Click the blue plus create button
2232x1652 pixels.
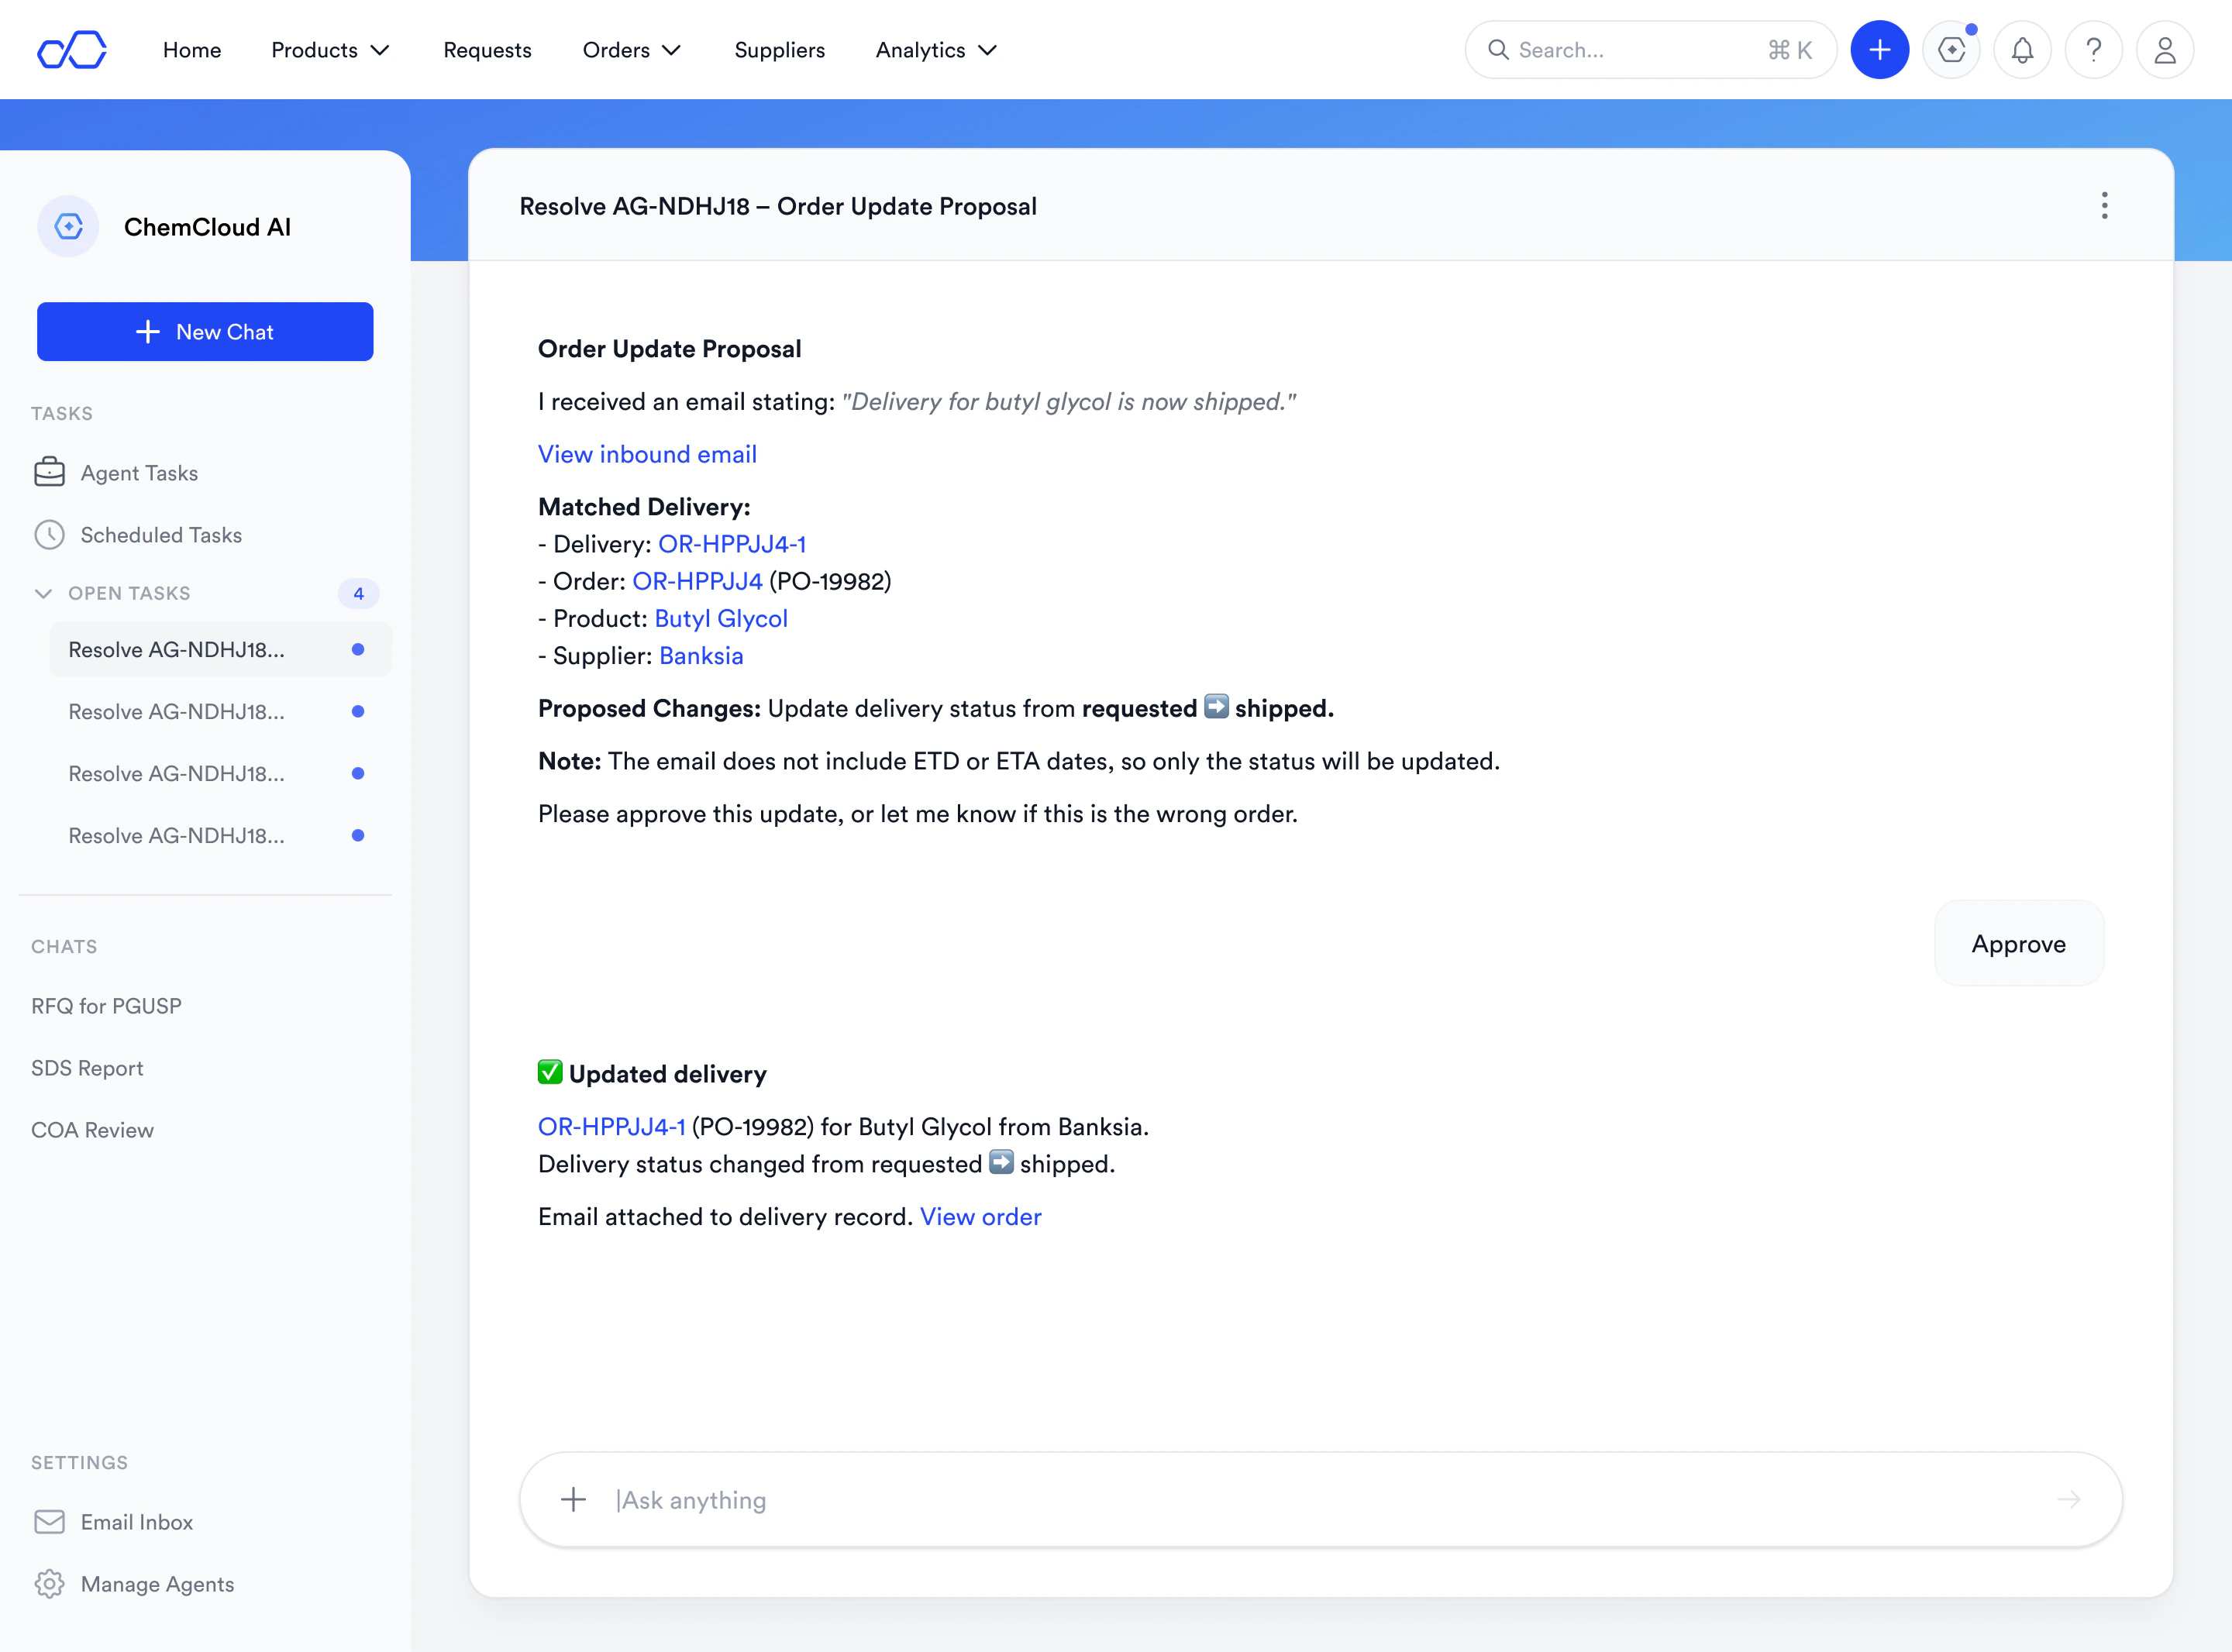1879,50
